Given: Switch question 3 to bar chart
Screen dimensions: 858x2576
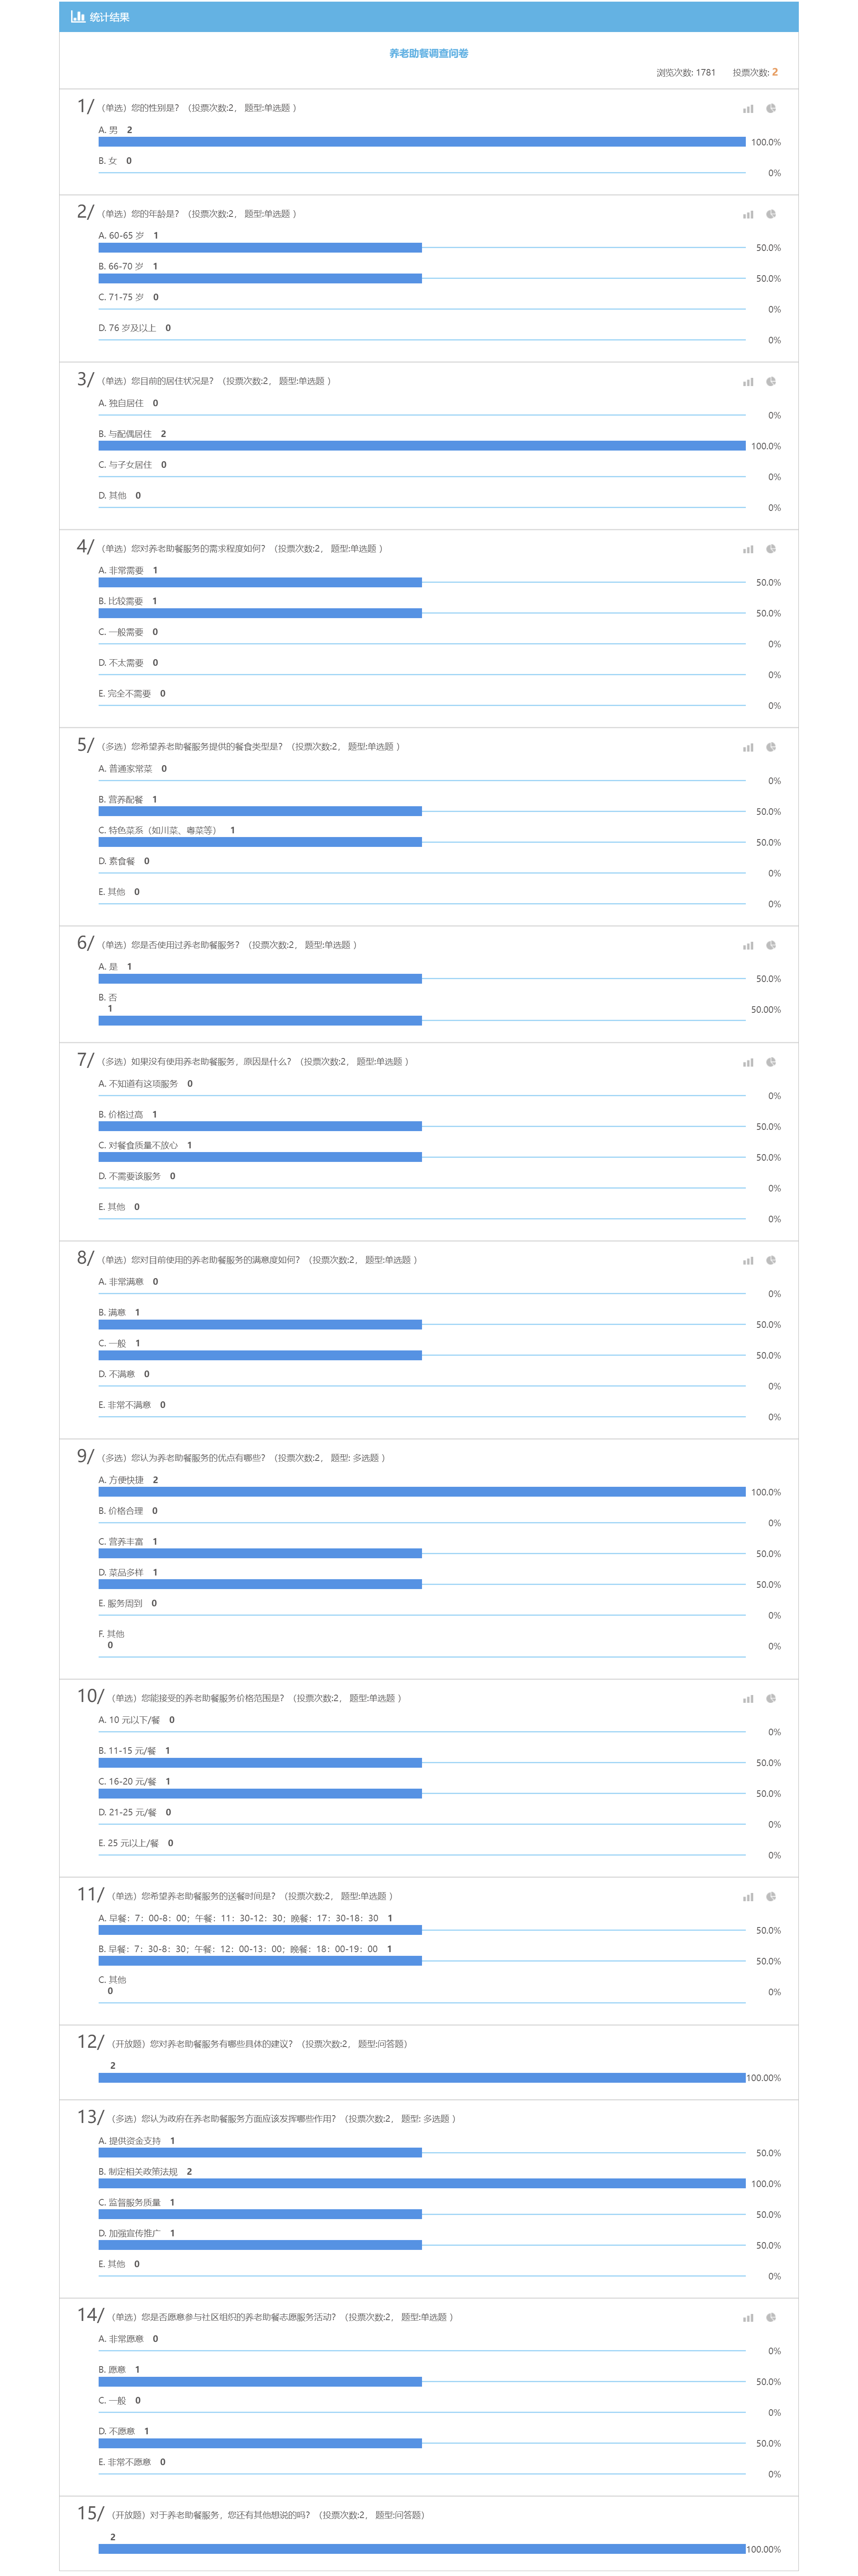Looking at the screenshot, I should click(x=748, y=381).
